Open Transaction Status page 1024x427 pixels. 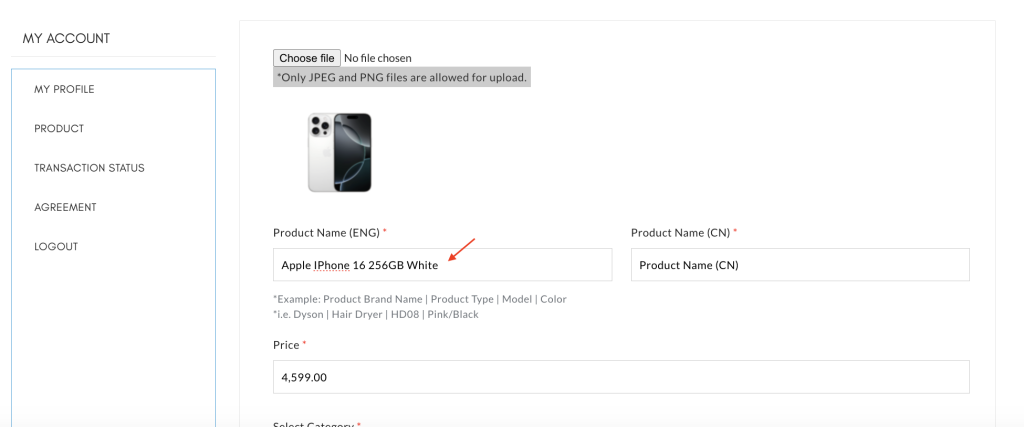click(89, 168)
